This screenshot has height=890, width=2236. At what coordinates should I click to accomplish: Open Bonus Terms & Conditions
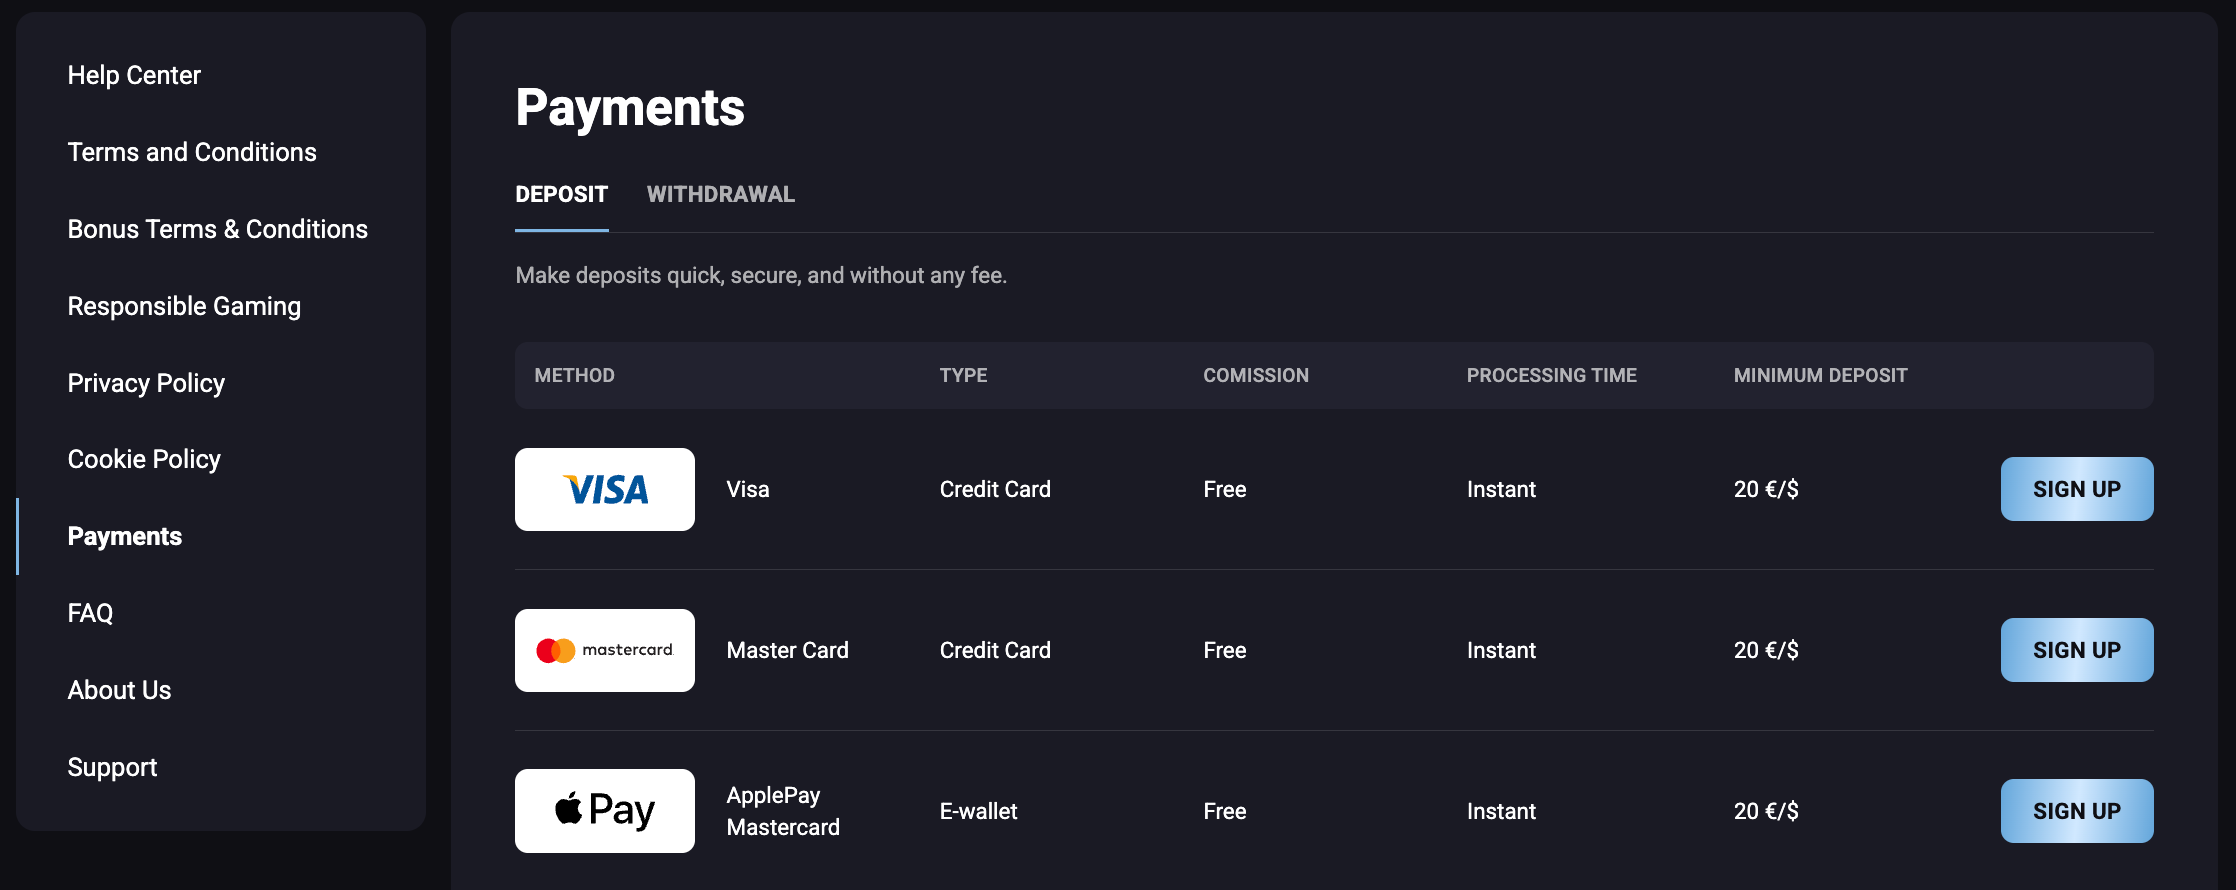point(216,228)
